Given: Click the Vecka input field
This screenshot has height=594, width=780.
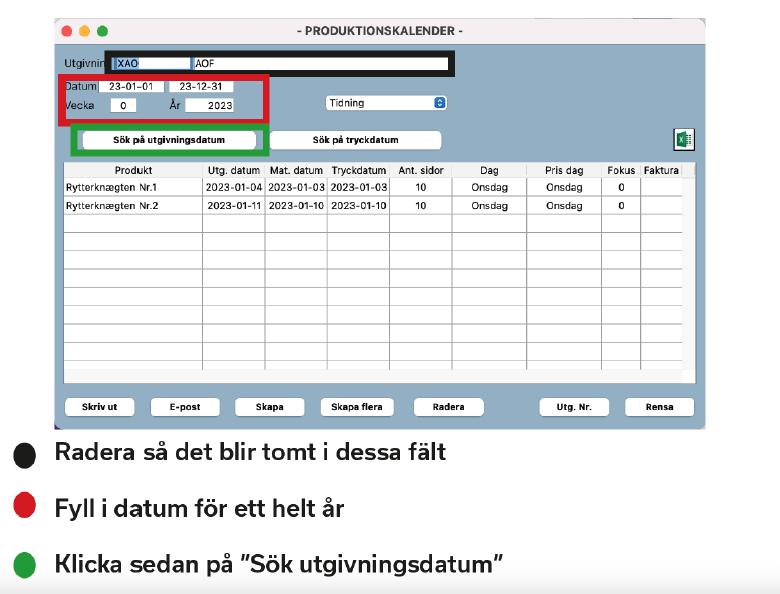Looking at the screenshot, I should 123,105.
